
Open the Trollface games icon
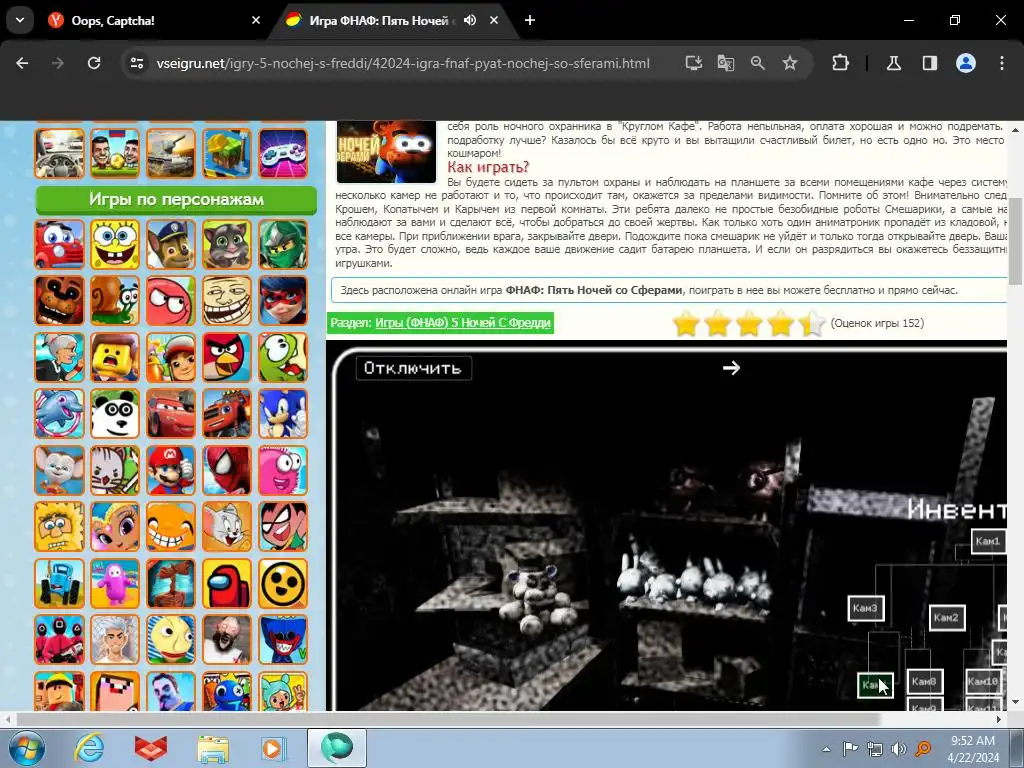227,300
